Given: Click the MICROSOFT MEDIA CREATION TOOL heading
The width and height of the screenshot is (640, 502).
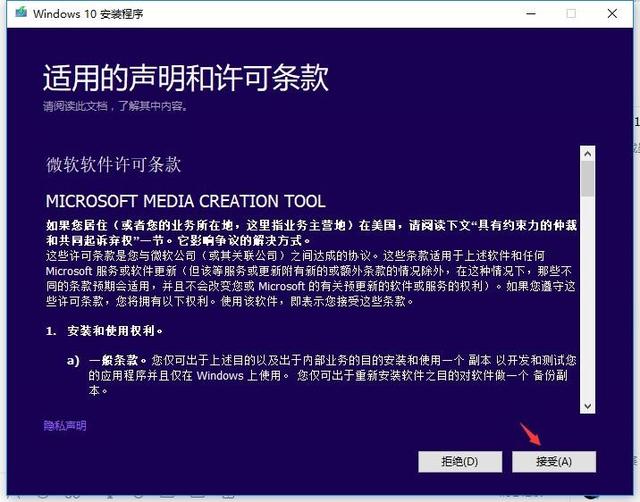Looking at the screenshot, I should tap(186, 201).
